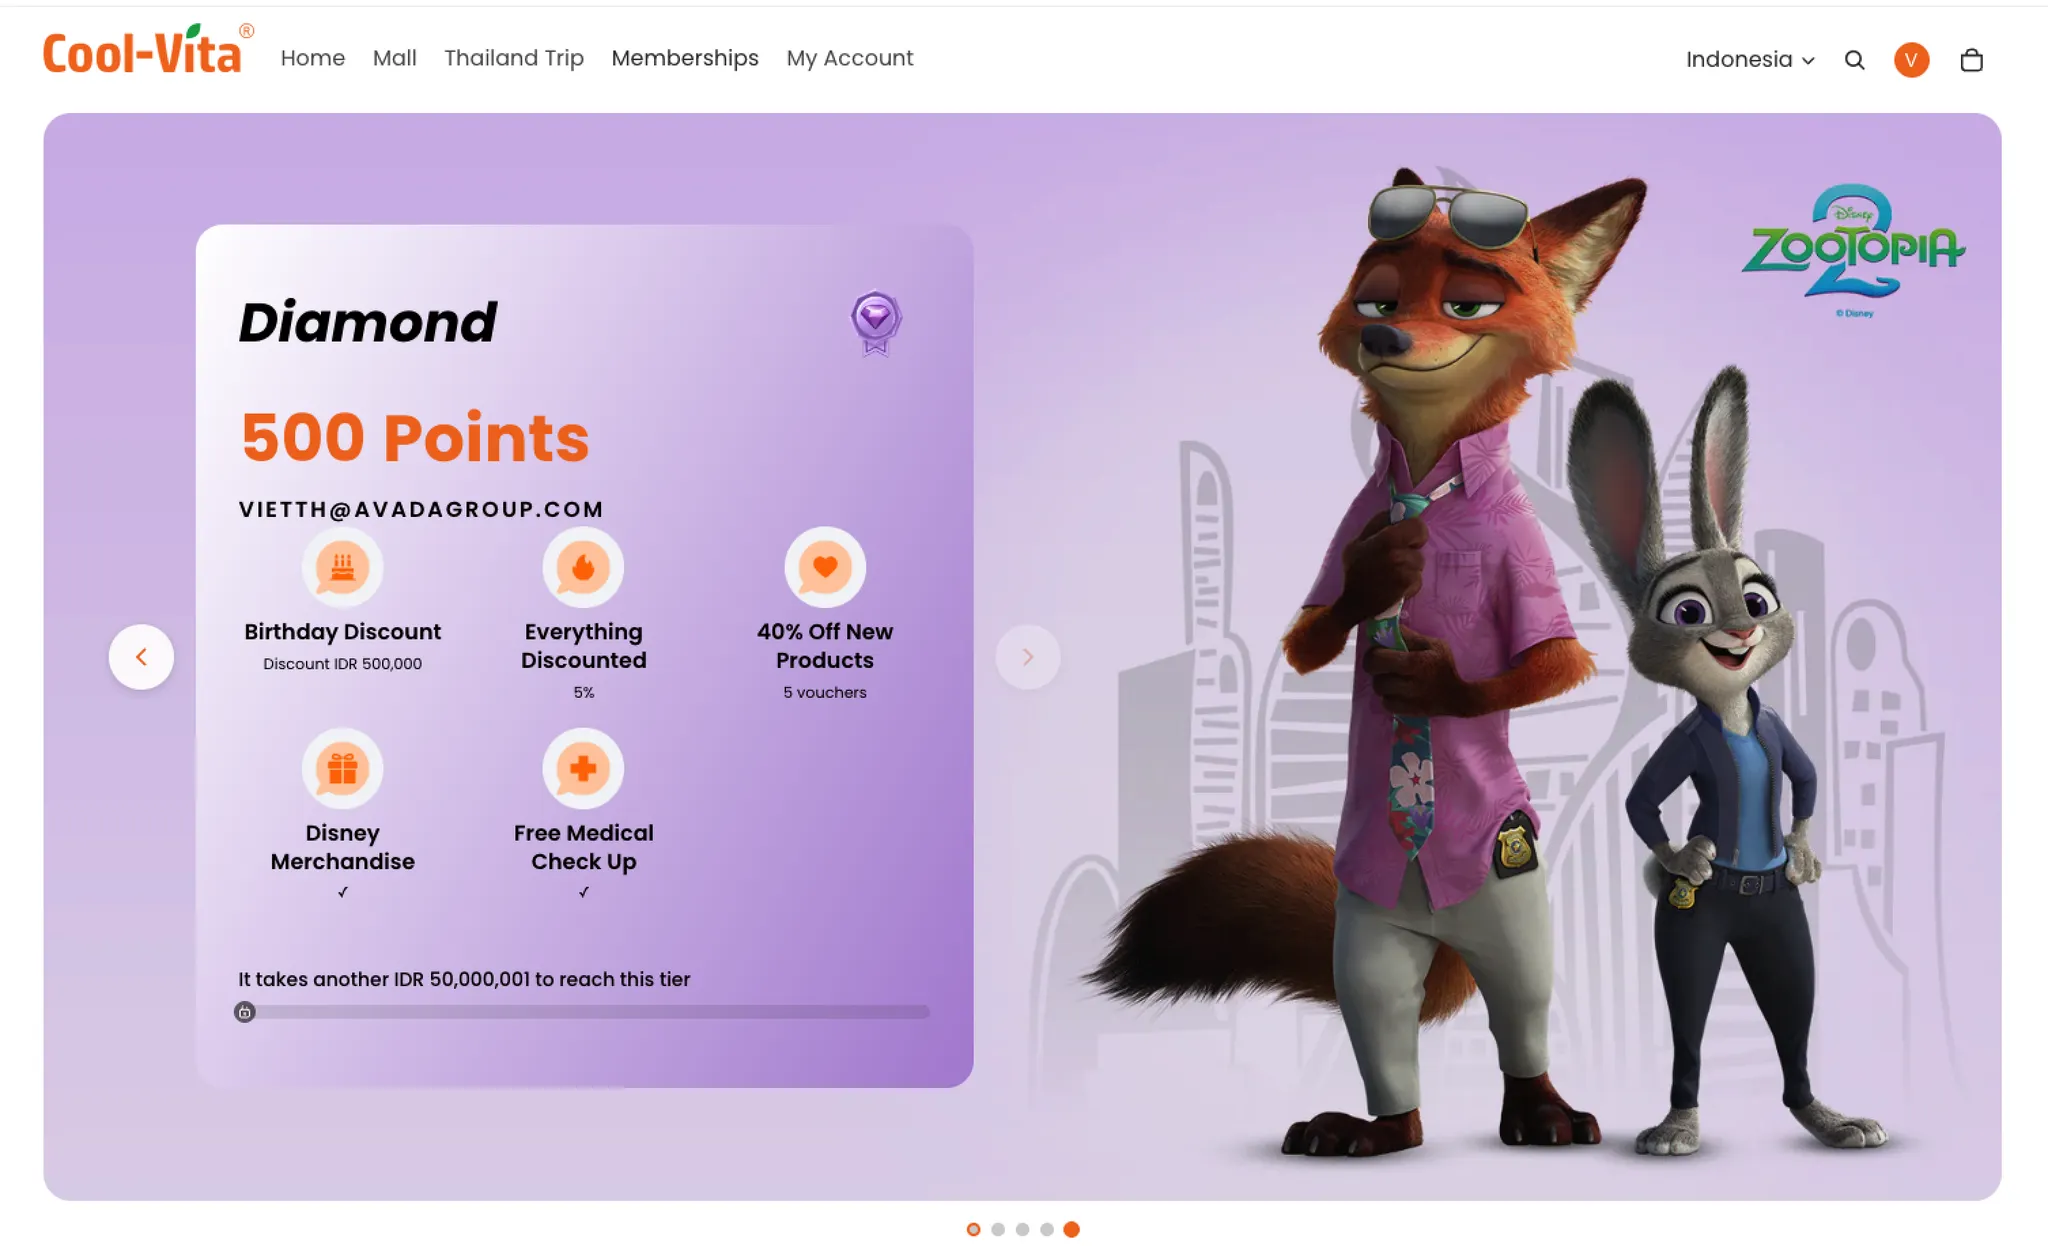Click the heart icon for 40% Off
This screenshot has width=2048, height=1246.
coord(824,567)
